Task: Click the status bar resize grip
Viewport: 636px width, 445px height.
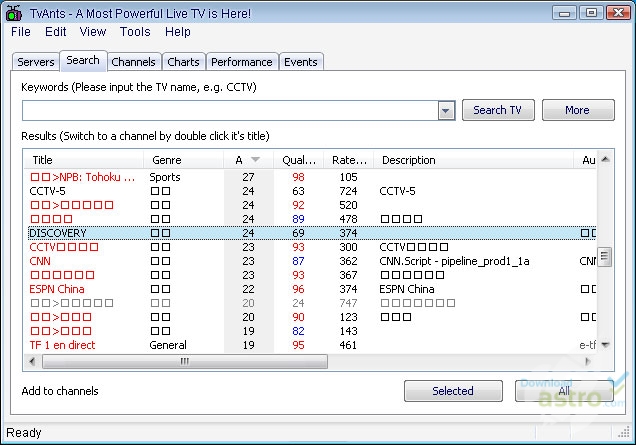Action: click(624, 433)
